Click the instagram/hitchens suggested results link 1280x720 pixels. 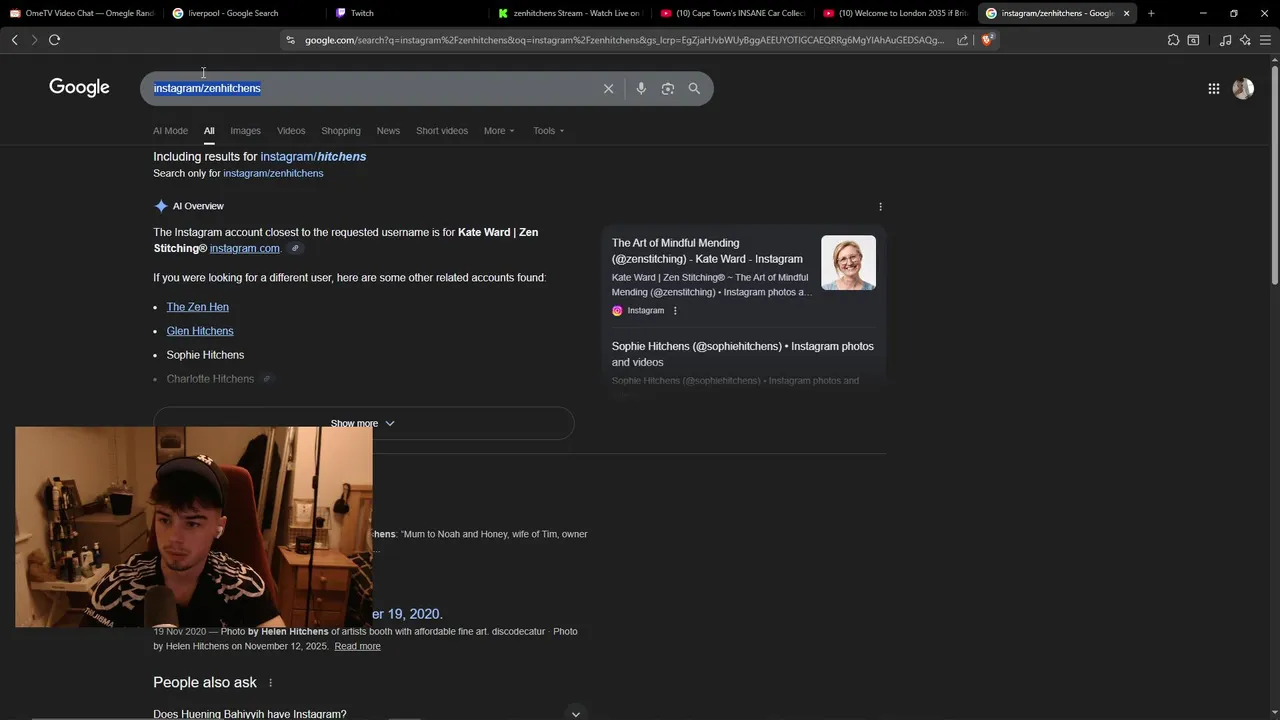click(313, 157)
